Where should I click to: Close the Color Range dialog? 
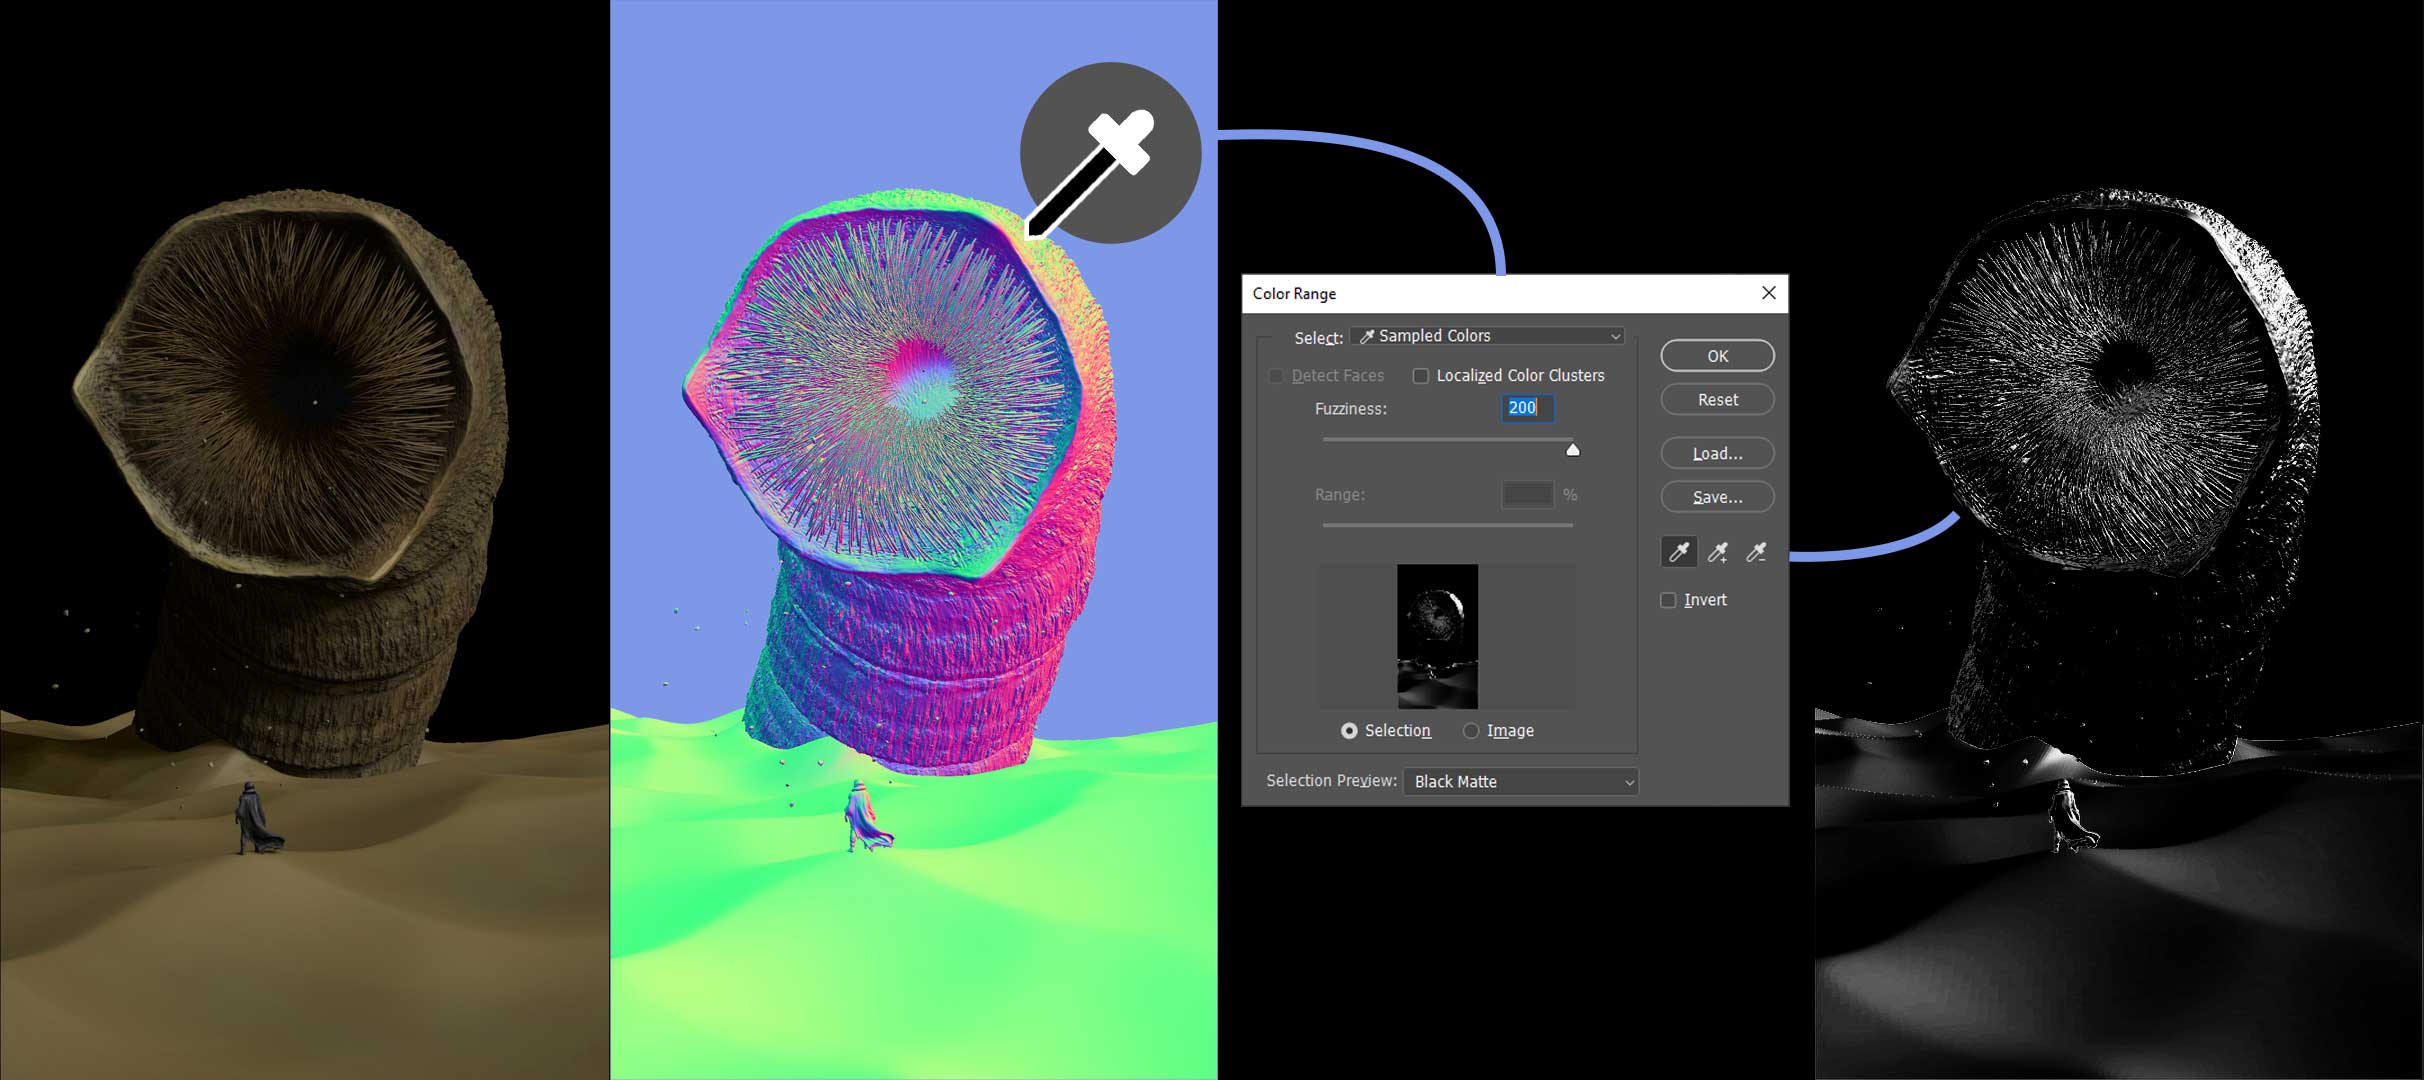[1768, 293]
